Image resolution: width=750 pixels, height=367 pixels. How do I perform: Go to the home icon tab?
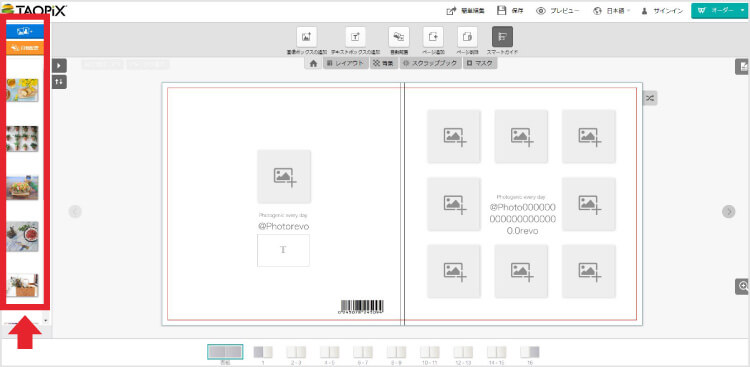[313, 63]
